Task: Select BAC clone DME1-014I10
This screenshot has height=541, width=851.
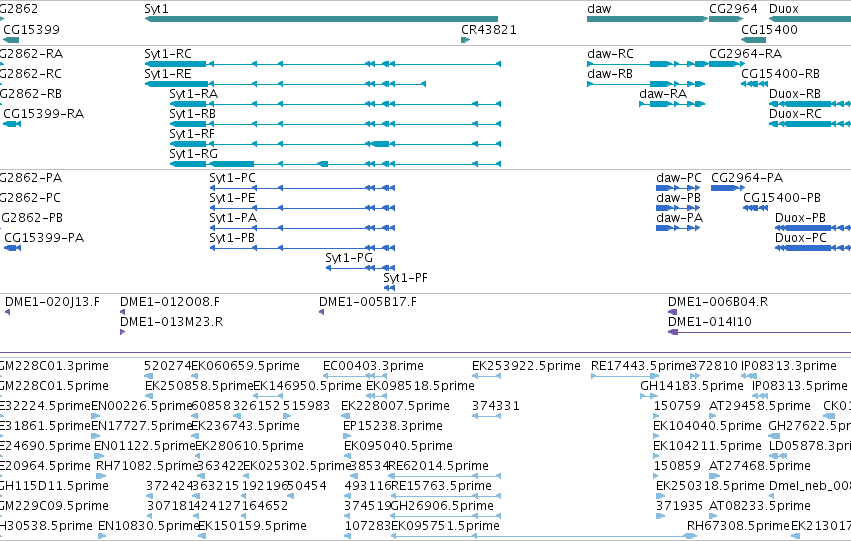Action: (x=759, y=332)
